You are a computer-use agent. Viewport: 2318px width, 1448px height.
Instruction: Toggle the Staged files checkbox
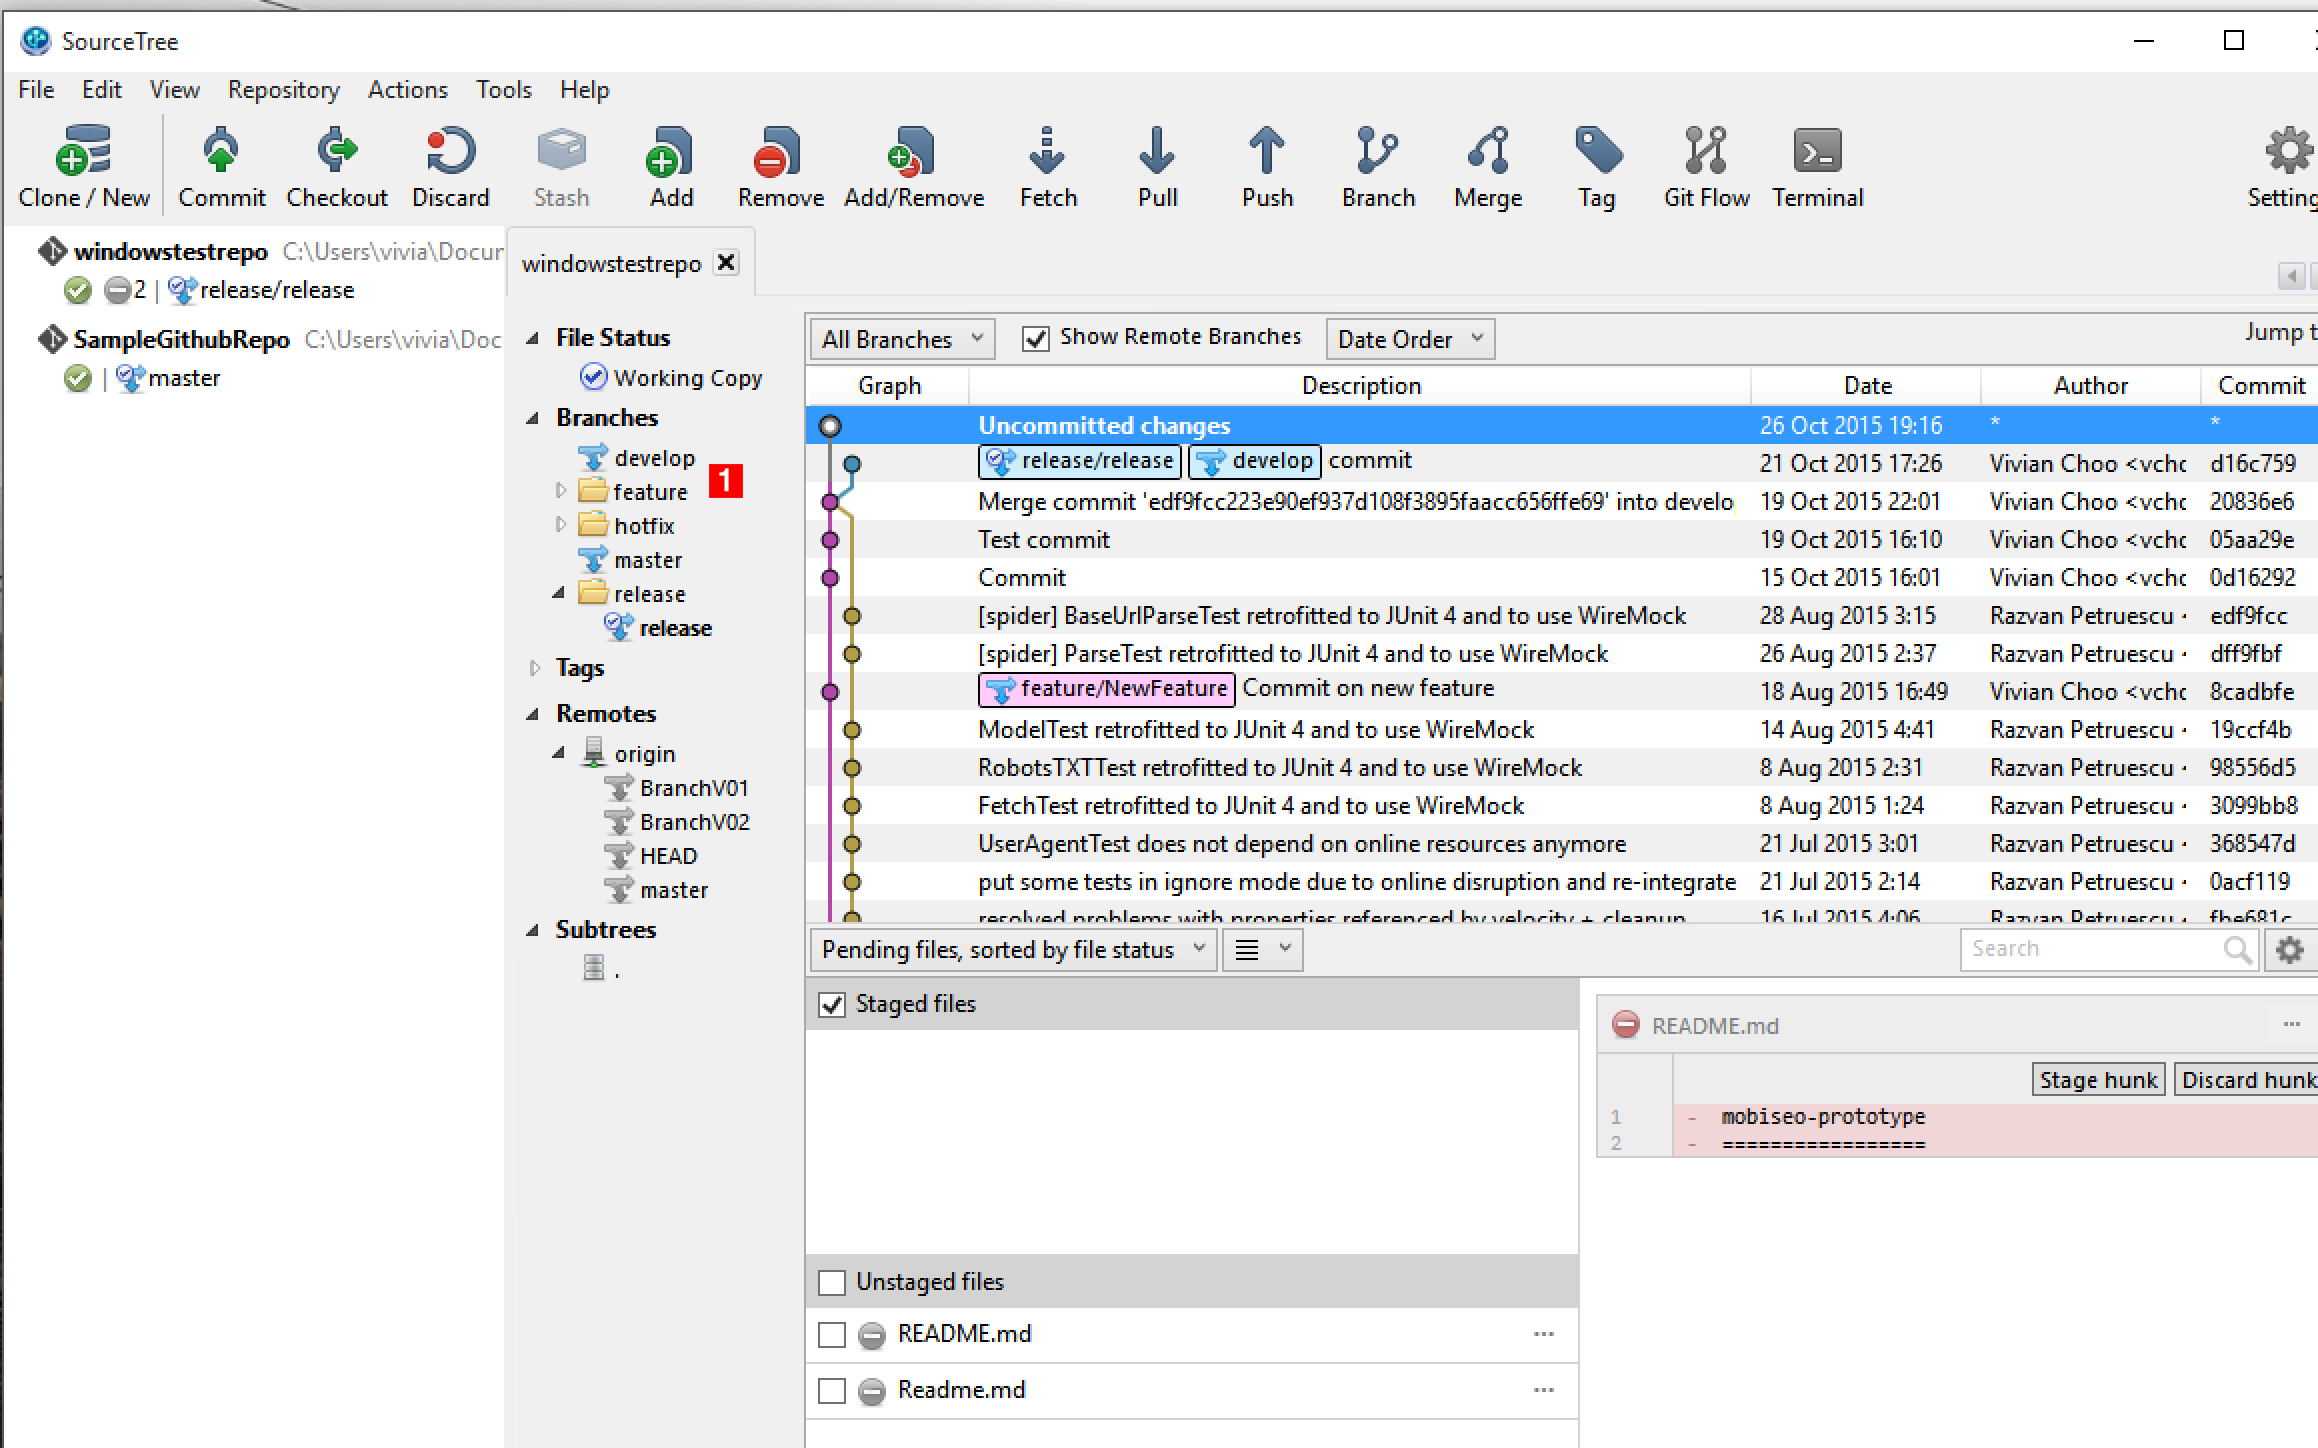click(x=832, y=1004)
